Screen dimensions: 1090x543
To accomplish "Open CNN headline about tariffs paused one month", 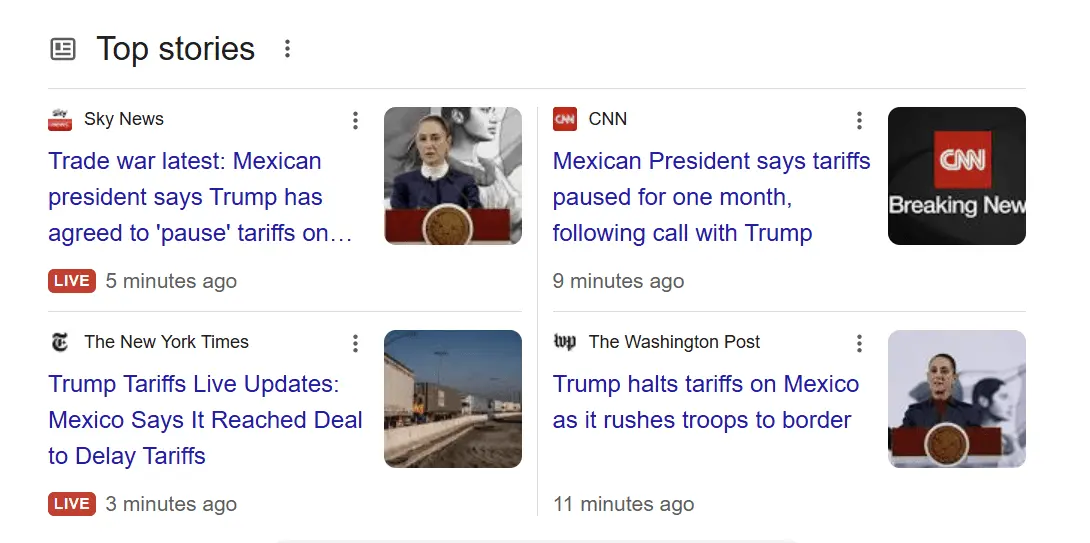I will pos(711,197).
